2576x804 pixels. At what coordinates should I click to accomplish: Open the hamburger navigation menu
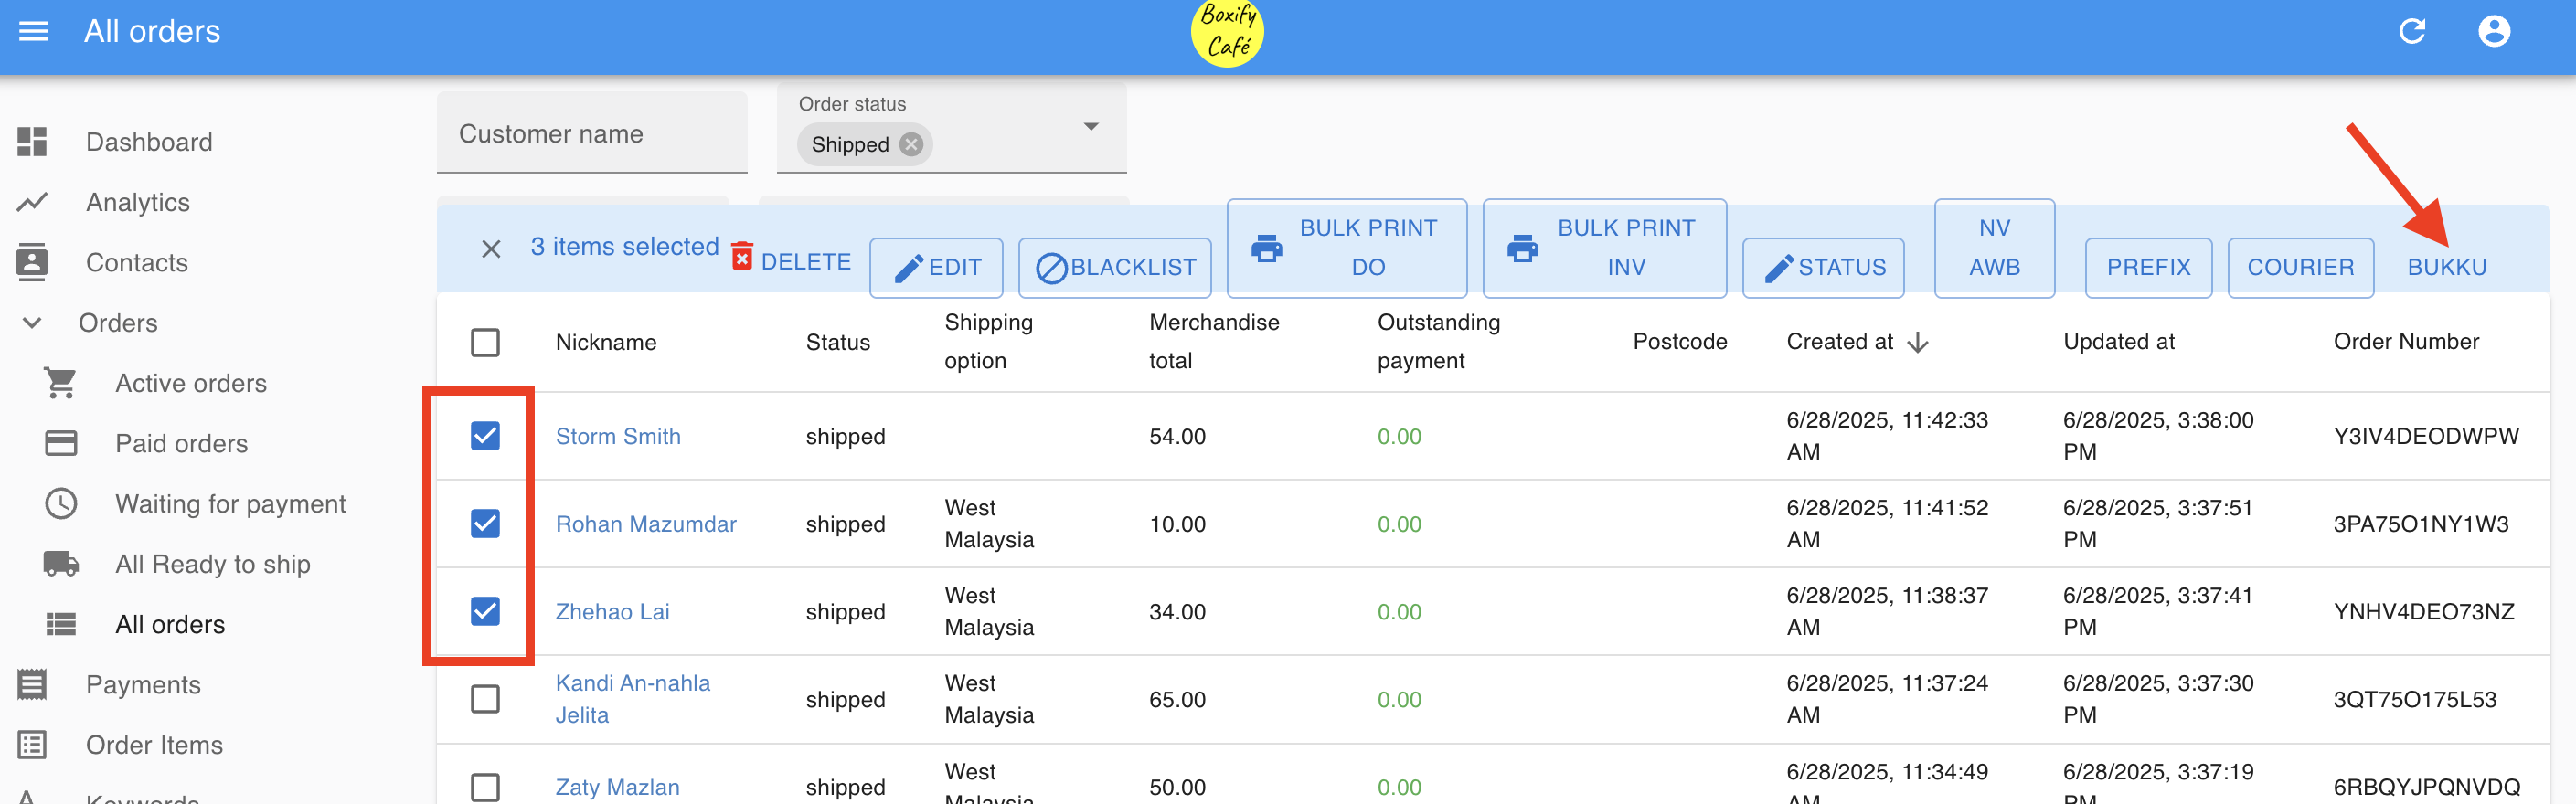(33, 32)
